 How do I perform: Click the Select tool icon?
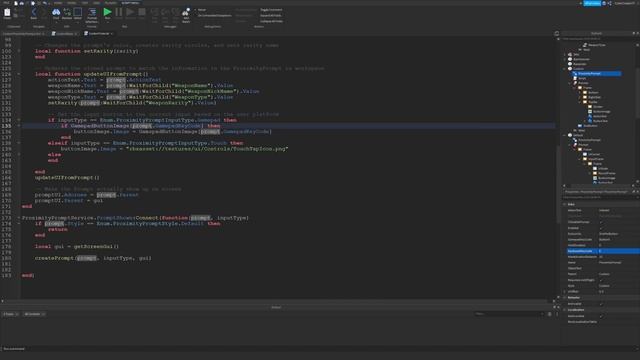(x=78, y=12)
